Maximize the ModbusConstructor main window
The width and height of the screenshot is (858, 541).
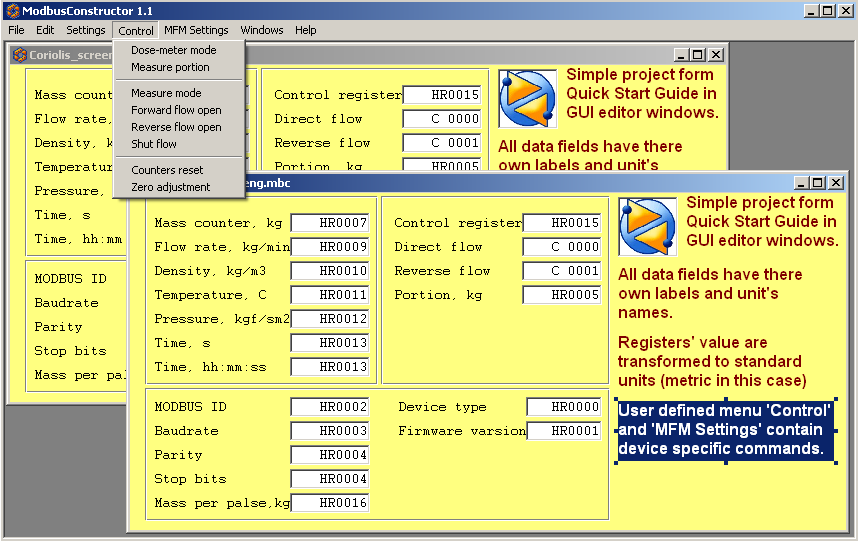[x=828, y=11]
